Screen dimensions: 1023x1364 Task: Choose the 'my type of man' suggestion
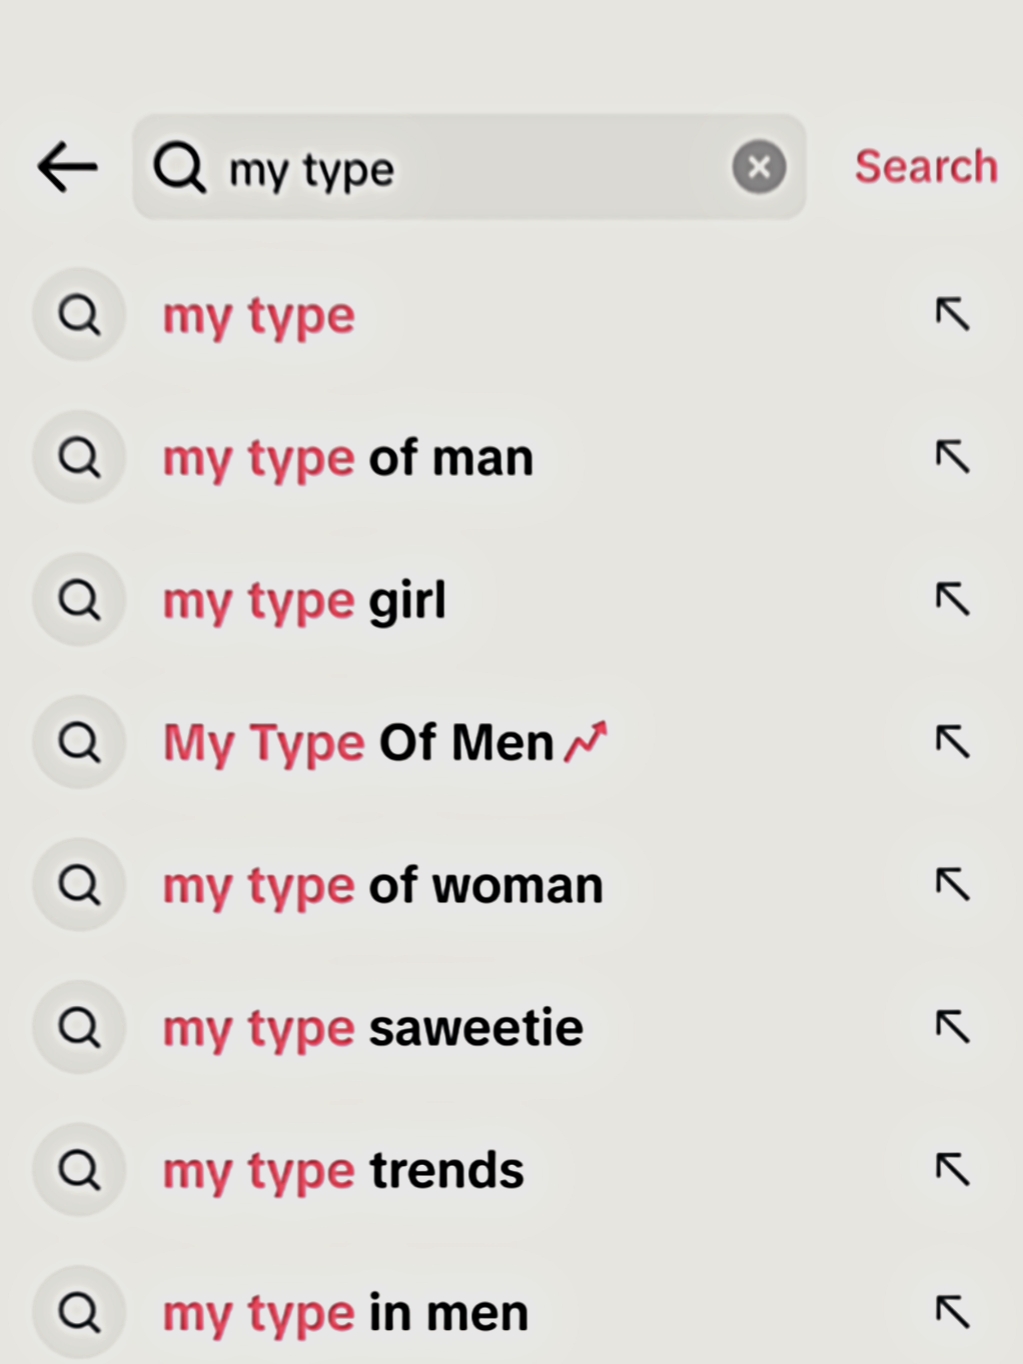[x=348, y=458]
